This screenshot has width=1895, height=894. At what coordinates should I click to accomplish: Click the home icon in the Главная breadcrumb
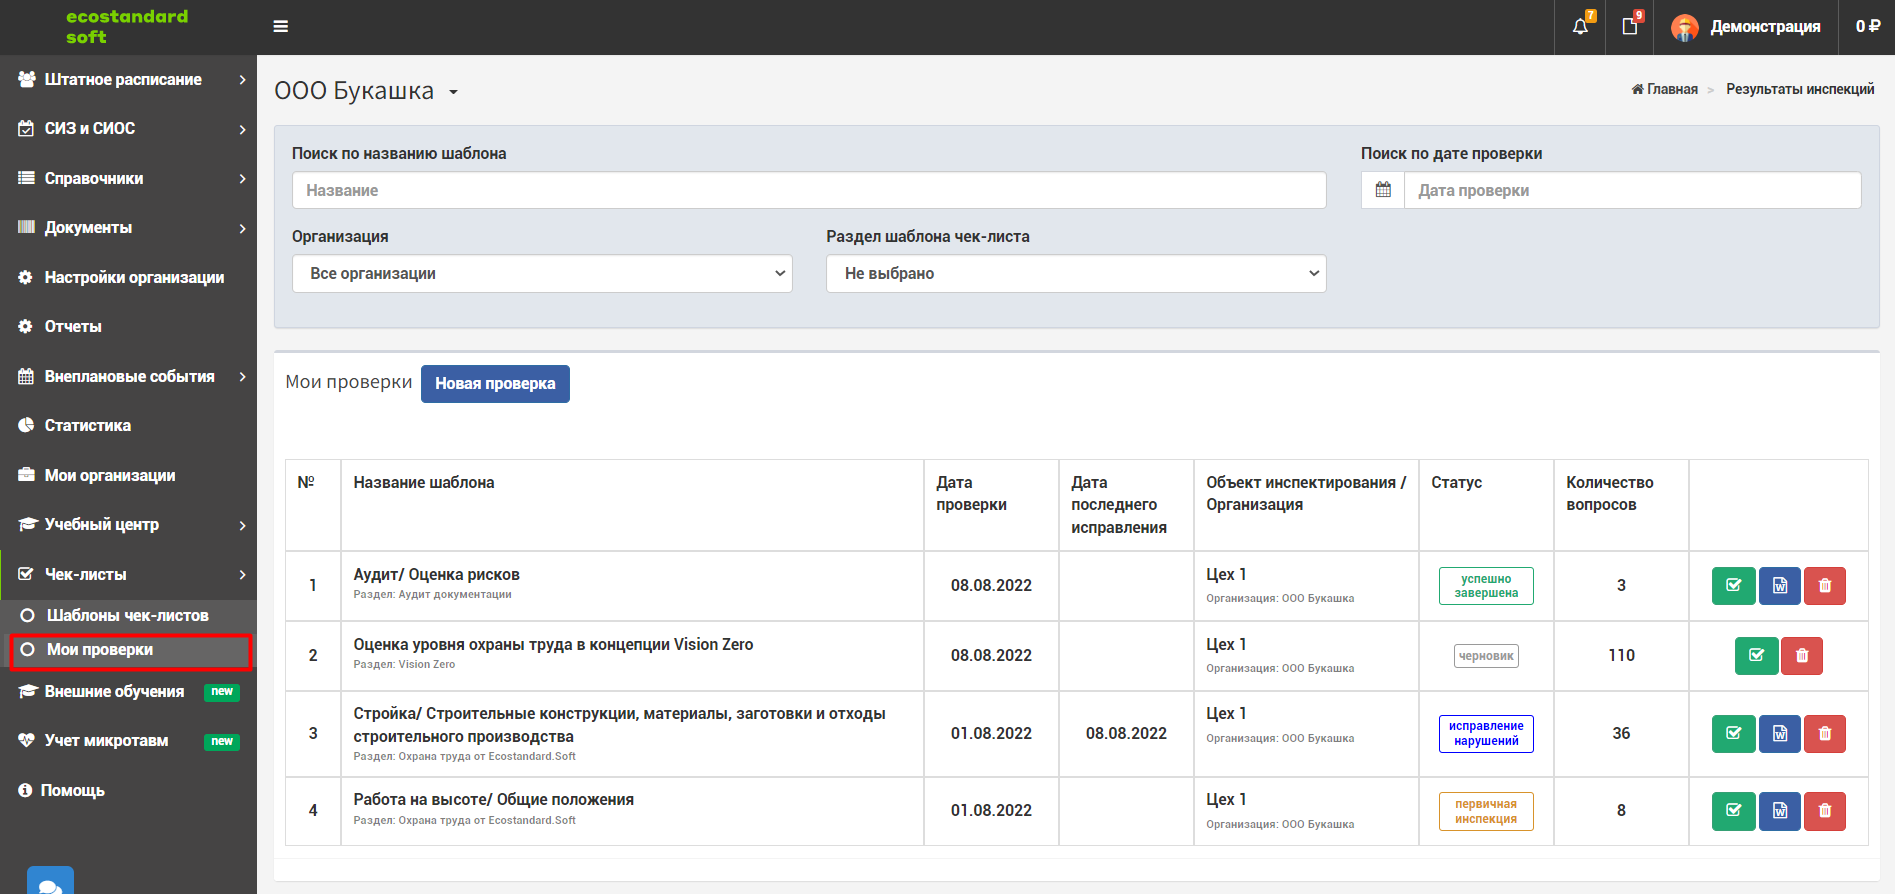(1637, 89)
